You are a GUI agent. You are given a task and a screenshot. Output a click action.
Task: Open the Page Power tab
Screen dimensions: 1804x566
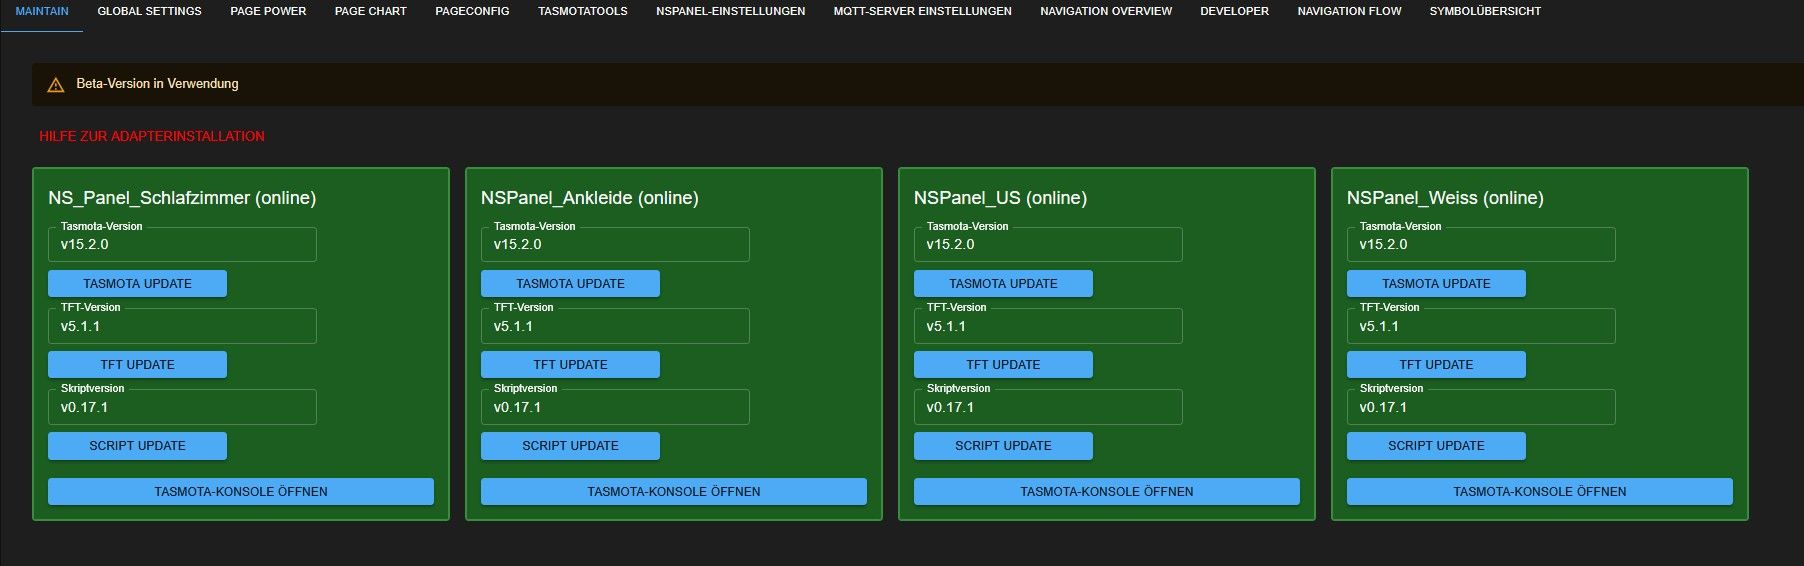tap(268, 11)
